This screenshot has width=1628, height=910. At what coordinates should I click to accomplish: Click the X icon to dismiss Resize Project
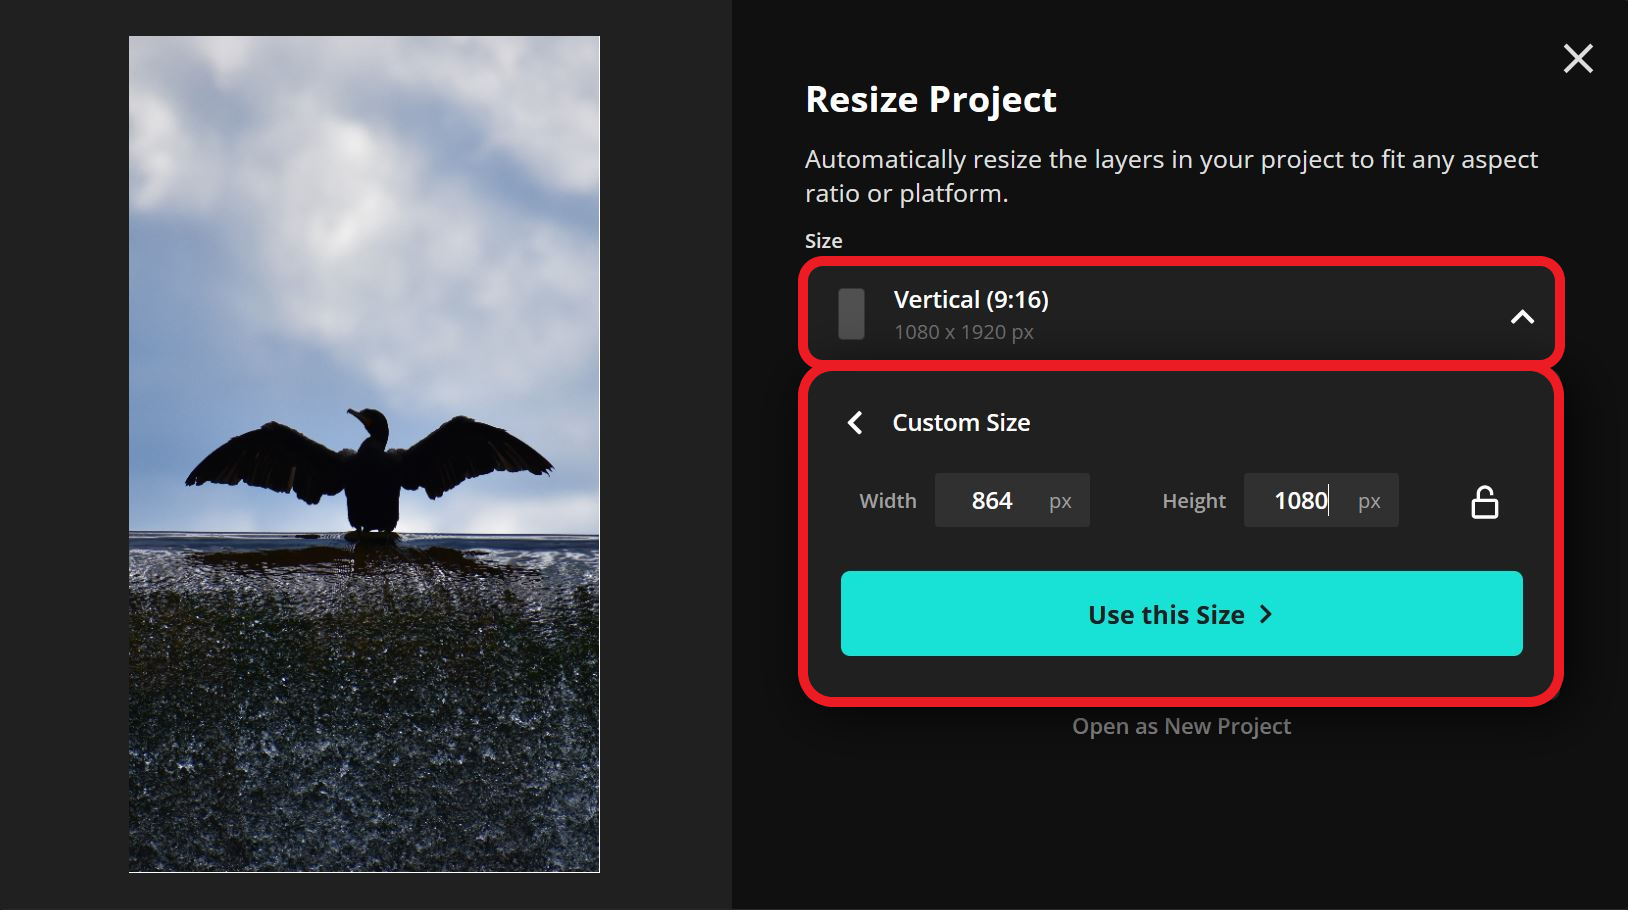pos(1578,59)
